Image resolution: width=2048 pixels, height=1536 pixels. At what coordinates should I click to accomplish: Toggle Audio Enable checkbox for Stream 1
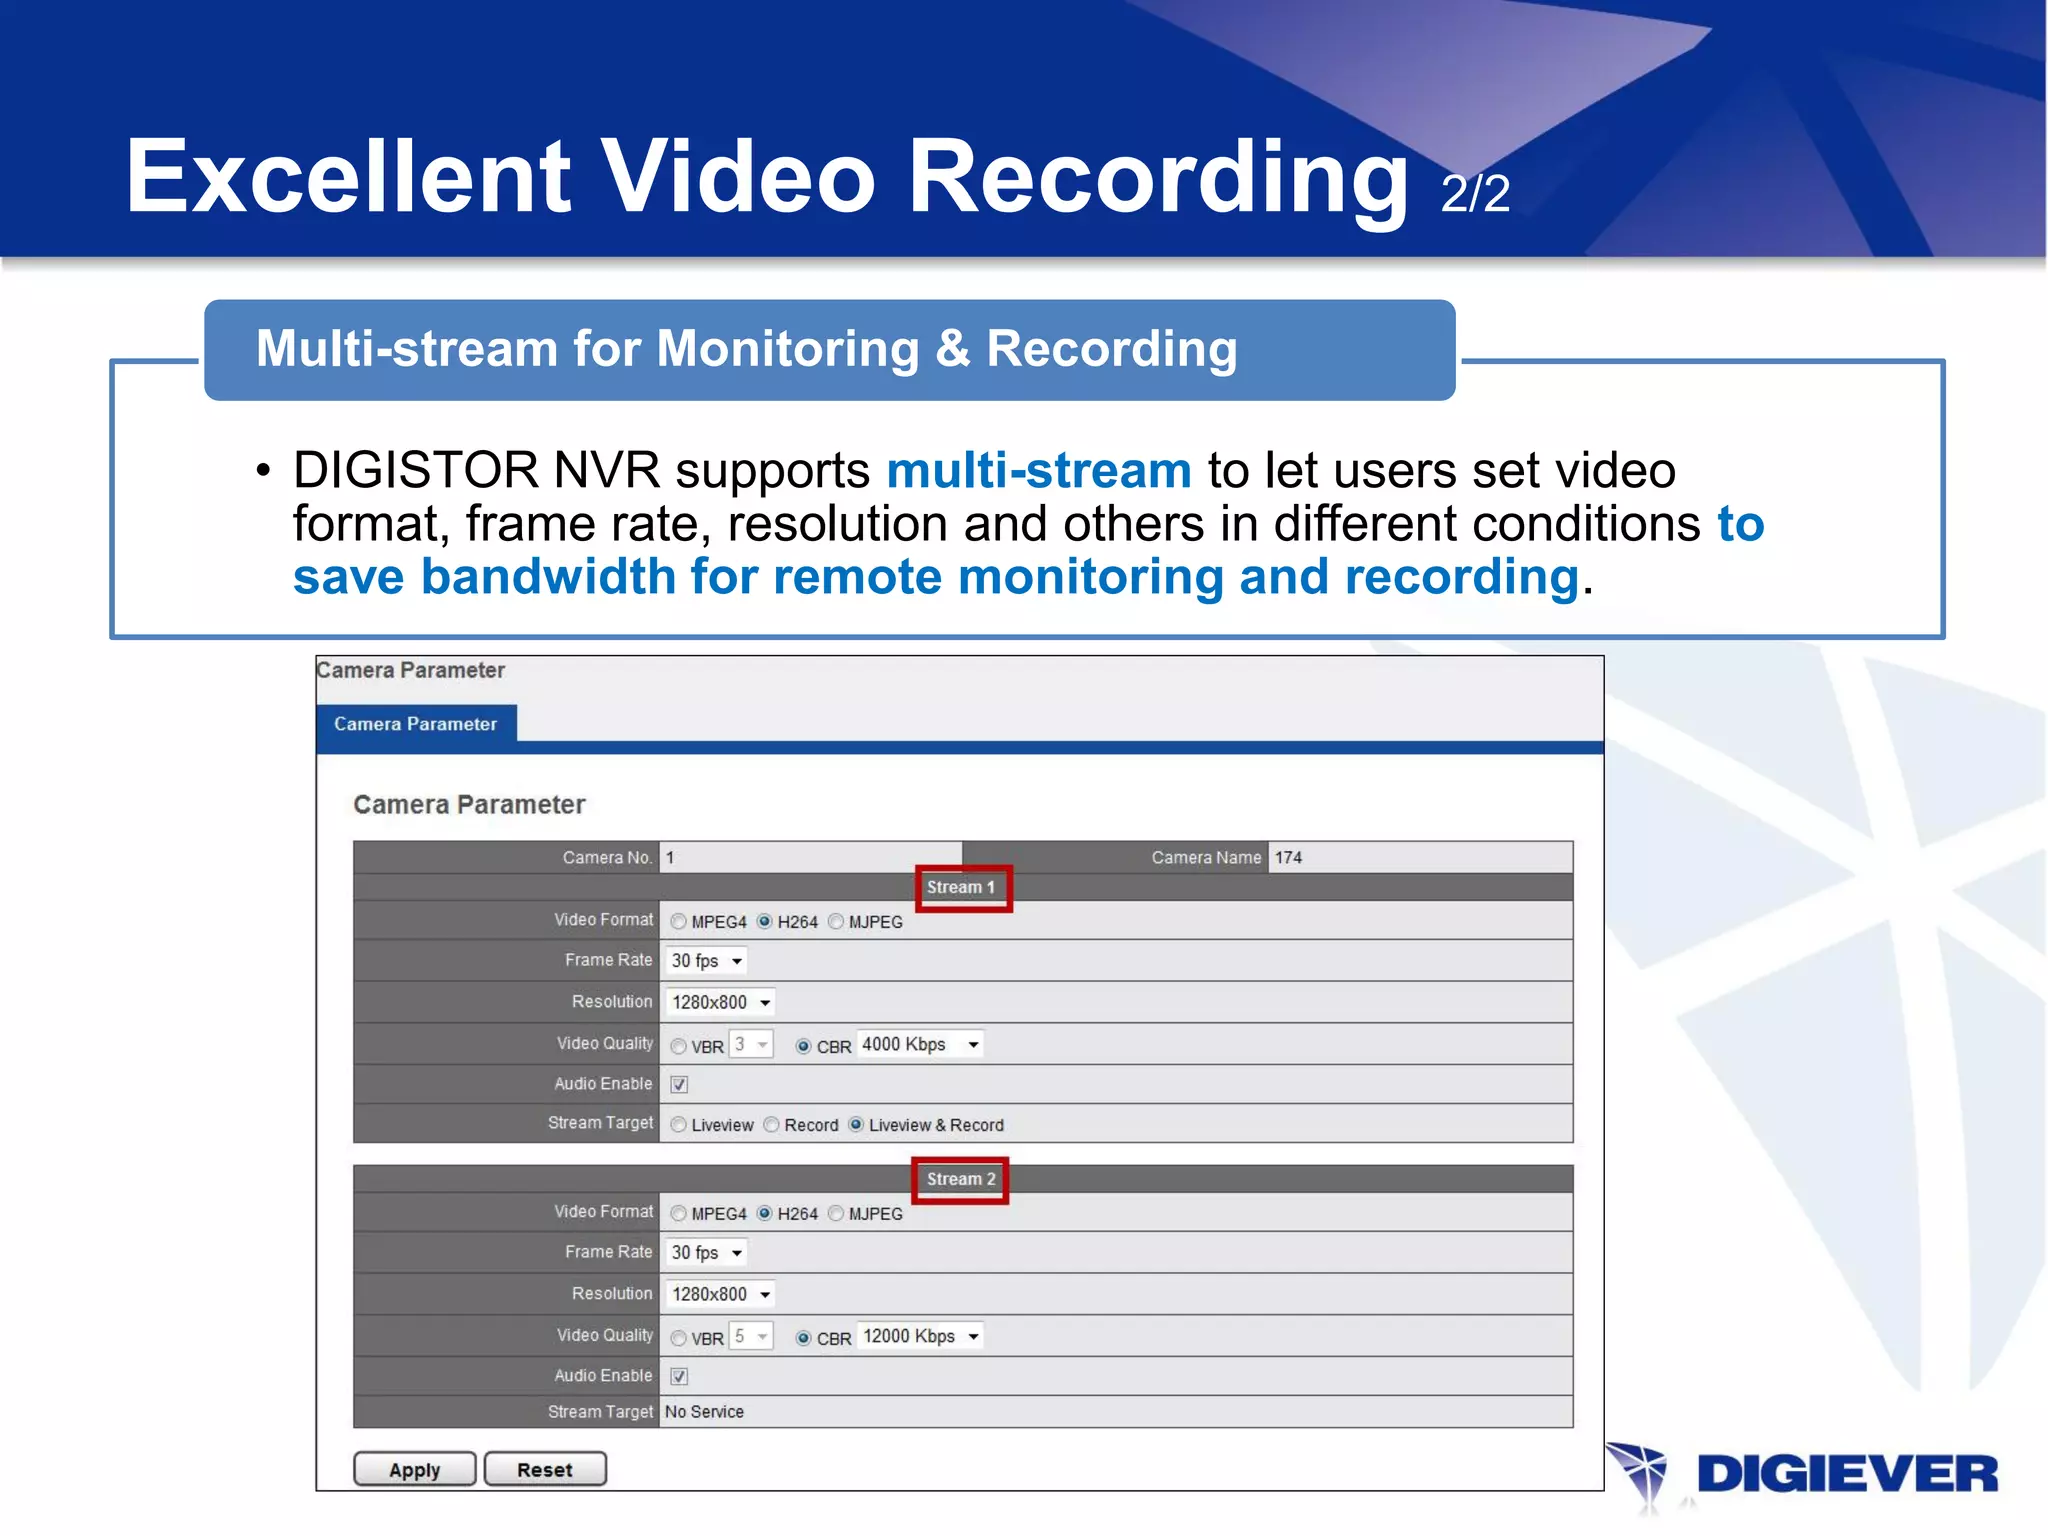point(679,1084)
